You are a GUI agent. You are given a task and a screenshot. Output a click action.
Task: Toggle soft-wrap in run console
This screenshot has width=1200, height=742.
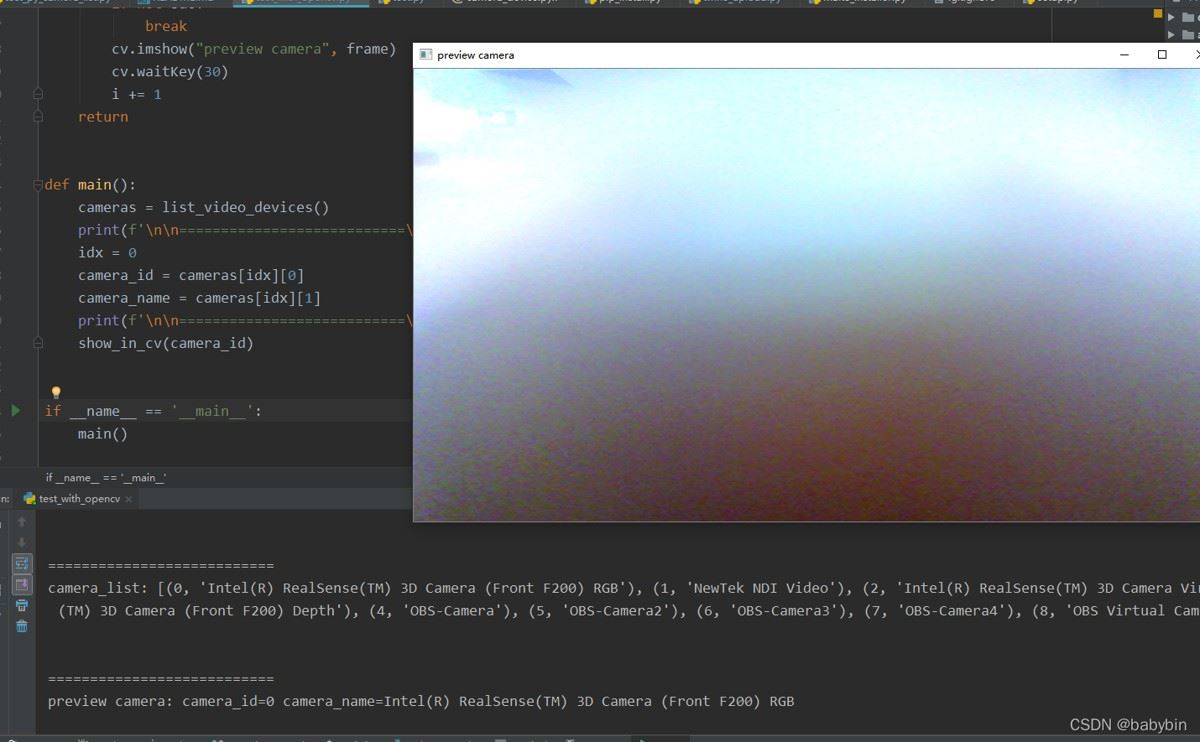[x=22, y=564]
